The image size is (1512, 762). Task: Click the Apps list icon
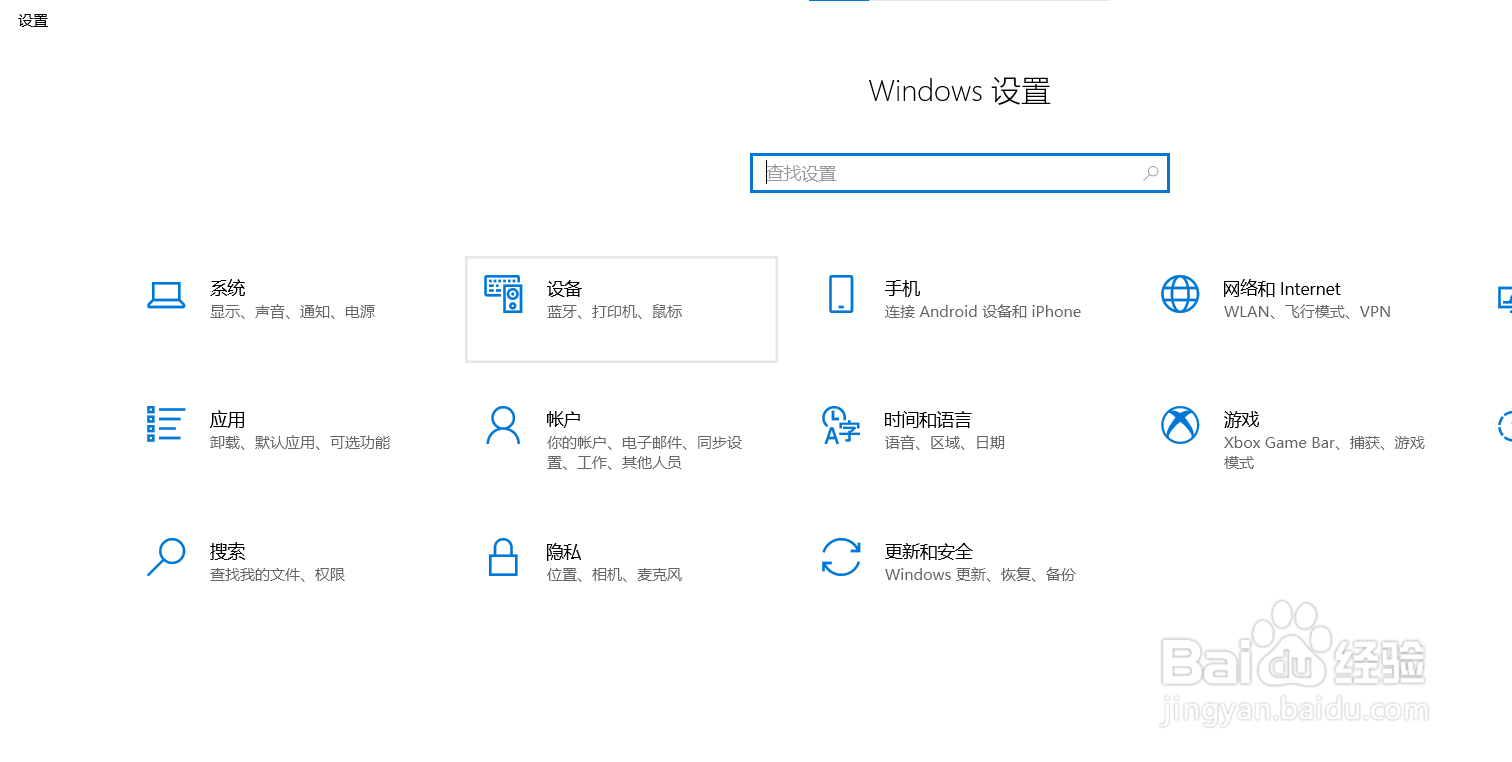[x=166, y=424]
